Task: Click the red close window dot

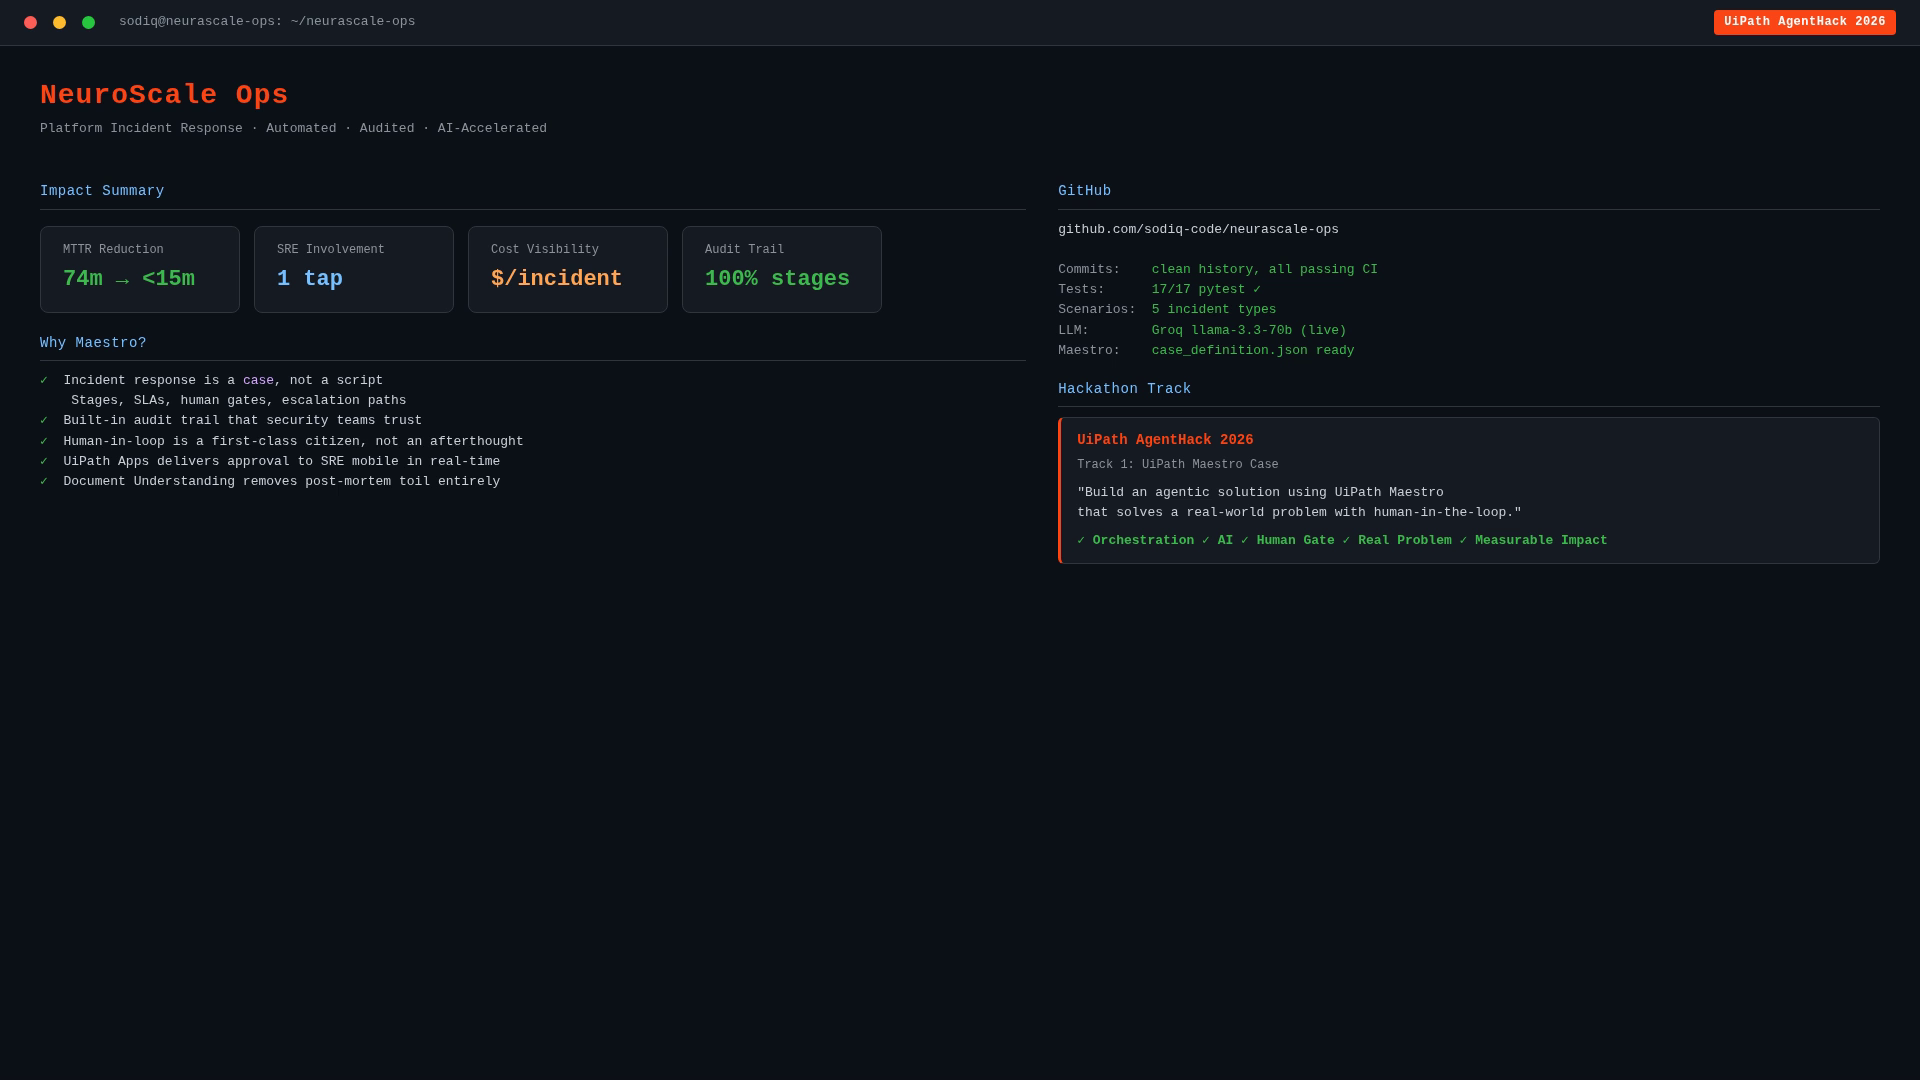Action: tap(30, 22)
